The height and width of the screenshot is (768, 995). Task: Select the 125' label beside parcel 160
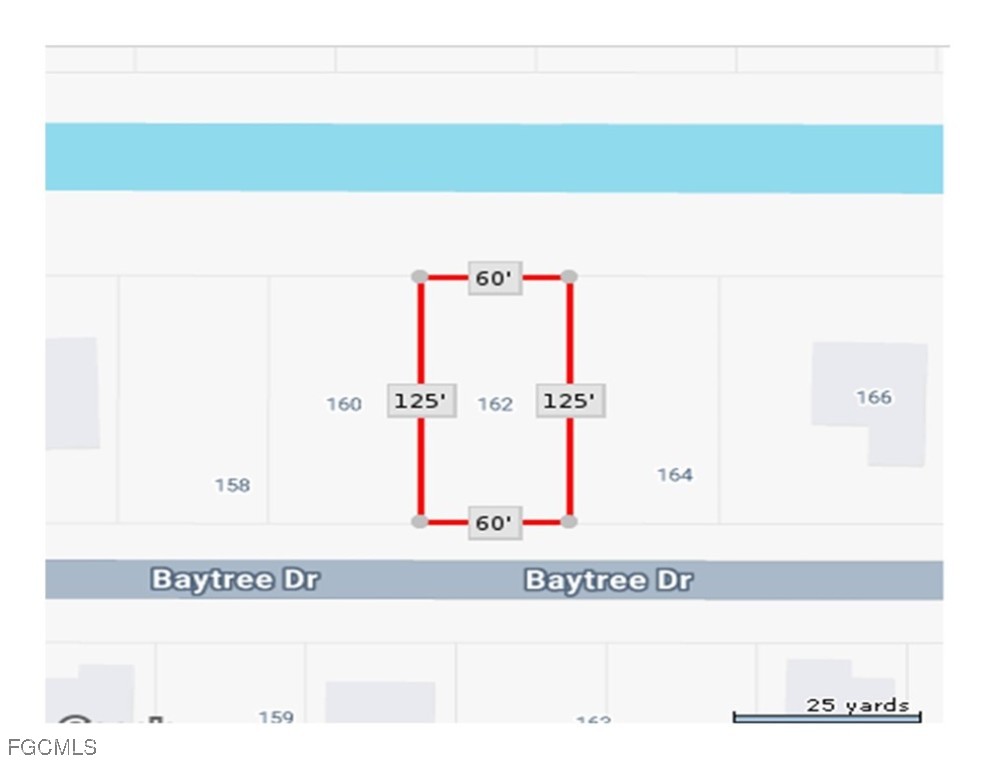421,401
